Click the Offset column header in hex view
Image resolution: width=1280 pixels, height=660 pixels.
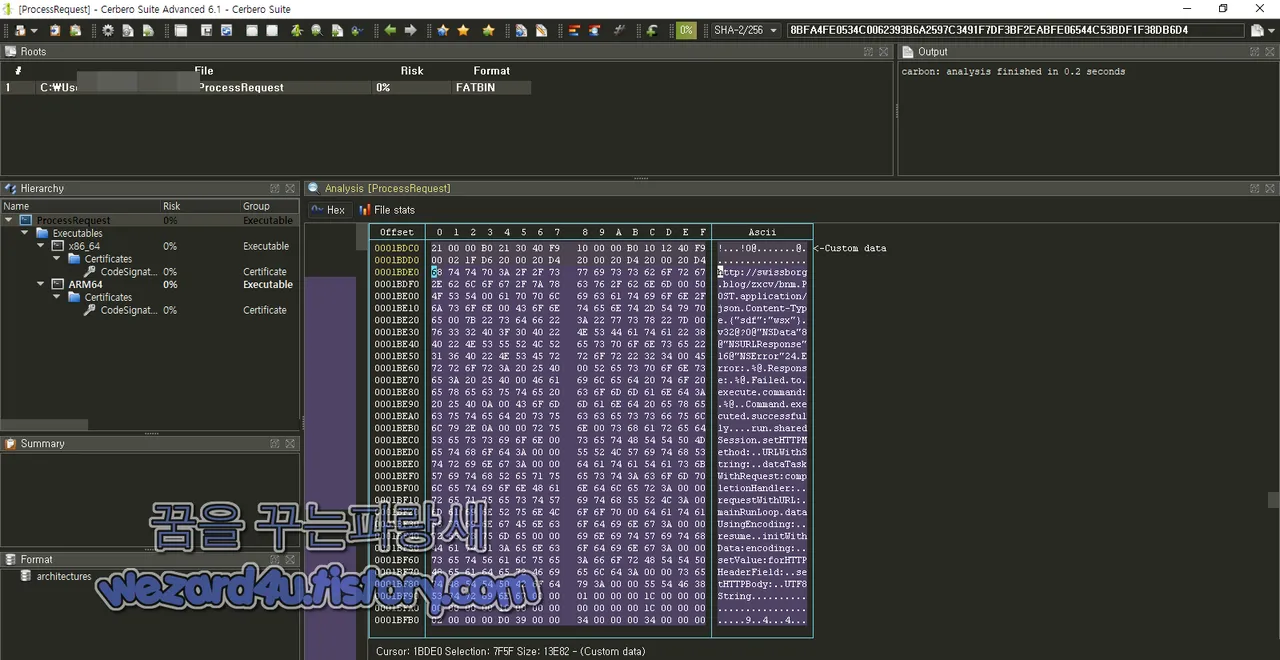click(397, 232)
